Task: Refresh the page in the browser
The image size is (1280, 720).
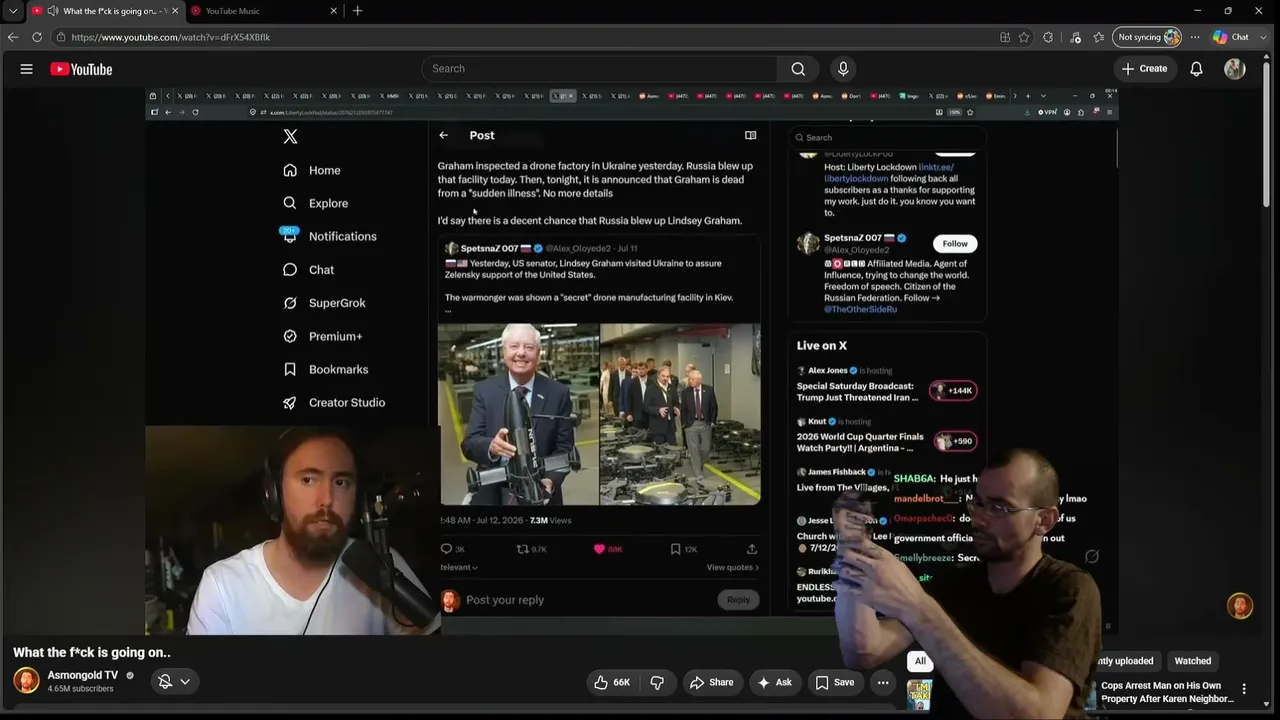Action: pyautogui.click(x=37, y=37)
